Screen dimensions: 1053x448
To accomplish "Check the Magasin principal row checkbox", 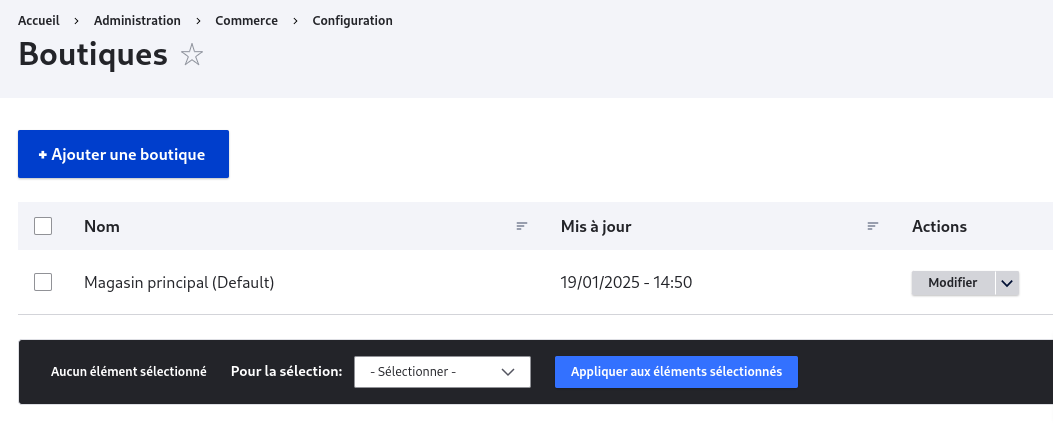I will coord(43,283).
